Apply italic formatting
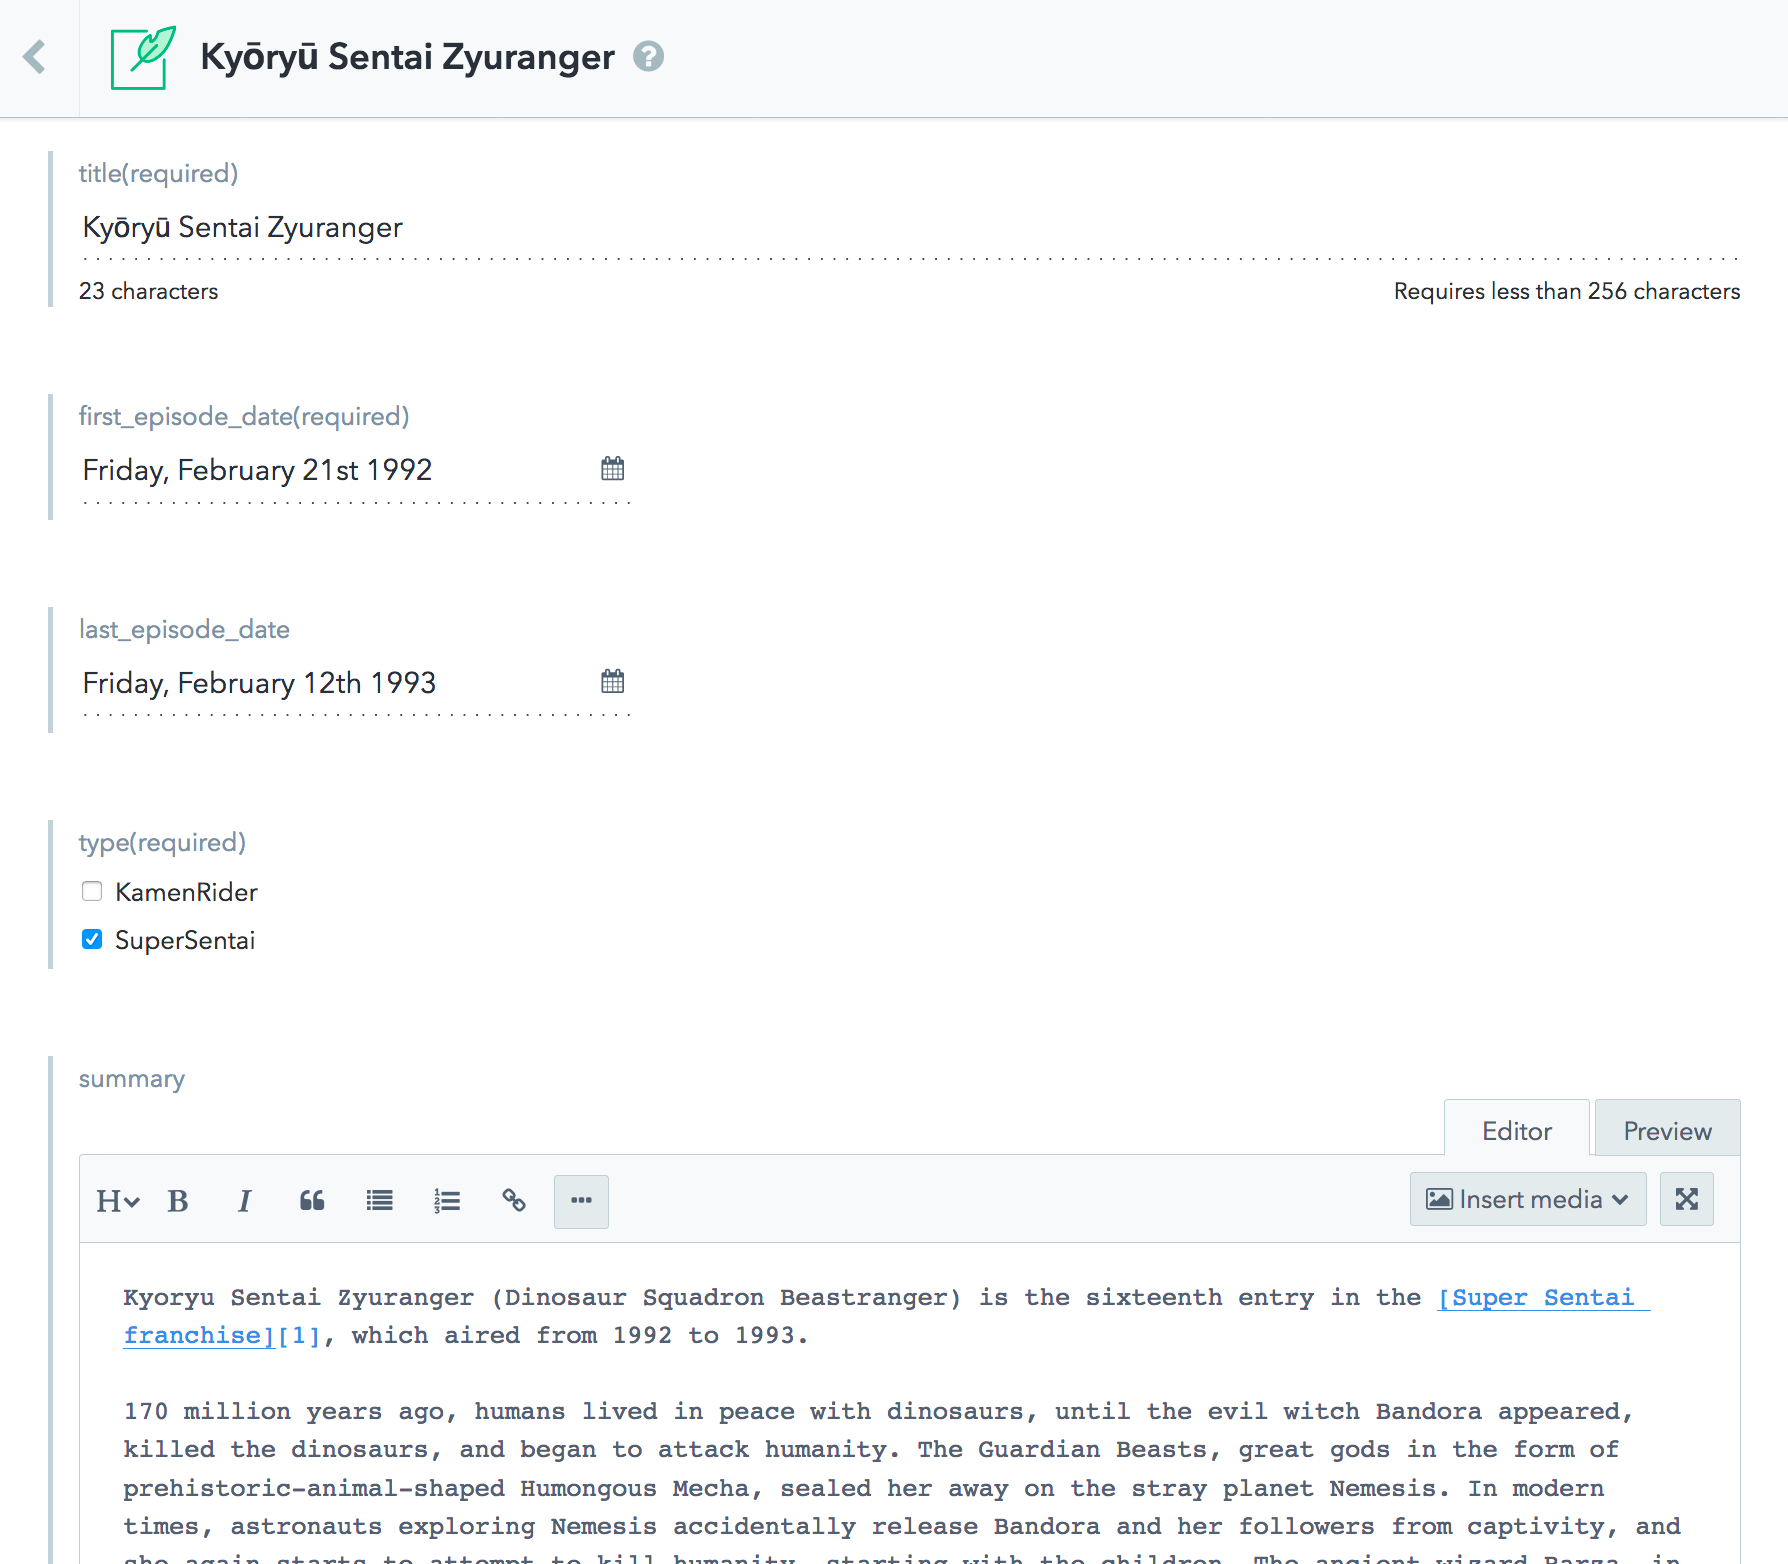 [x=245, y=1200]
